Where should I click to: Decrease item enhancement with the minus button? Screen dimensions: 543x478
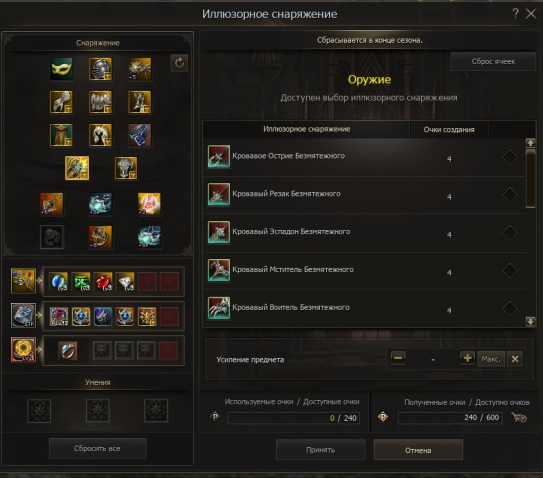tap(398, 358)
